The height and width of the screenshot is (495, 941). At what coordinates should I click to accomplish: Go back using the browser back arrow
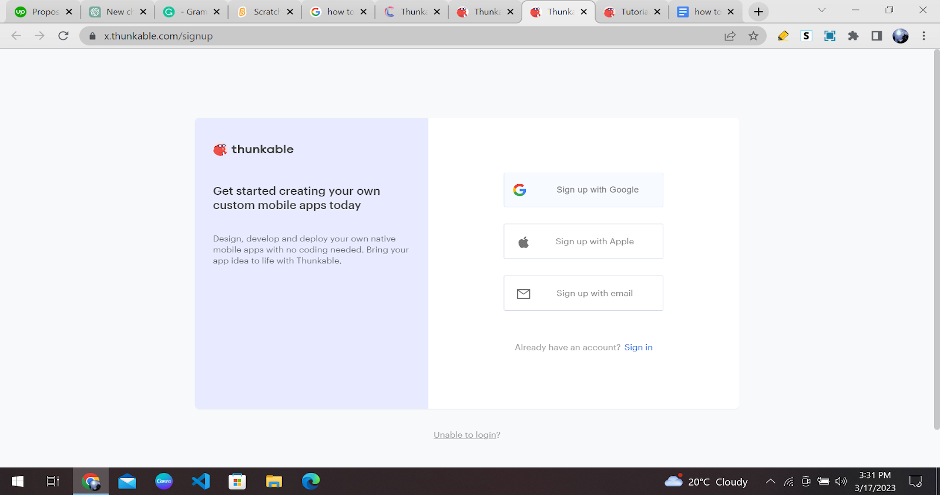click(16, 36)
